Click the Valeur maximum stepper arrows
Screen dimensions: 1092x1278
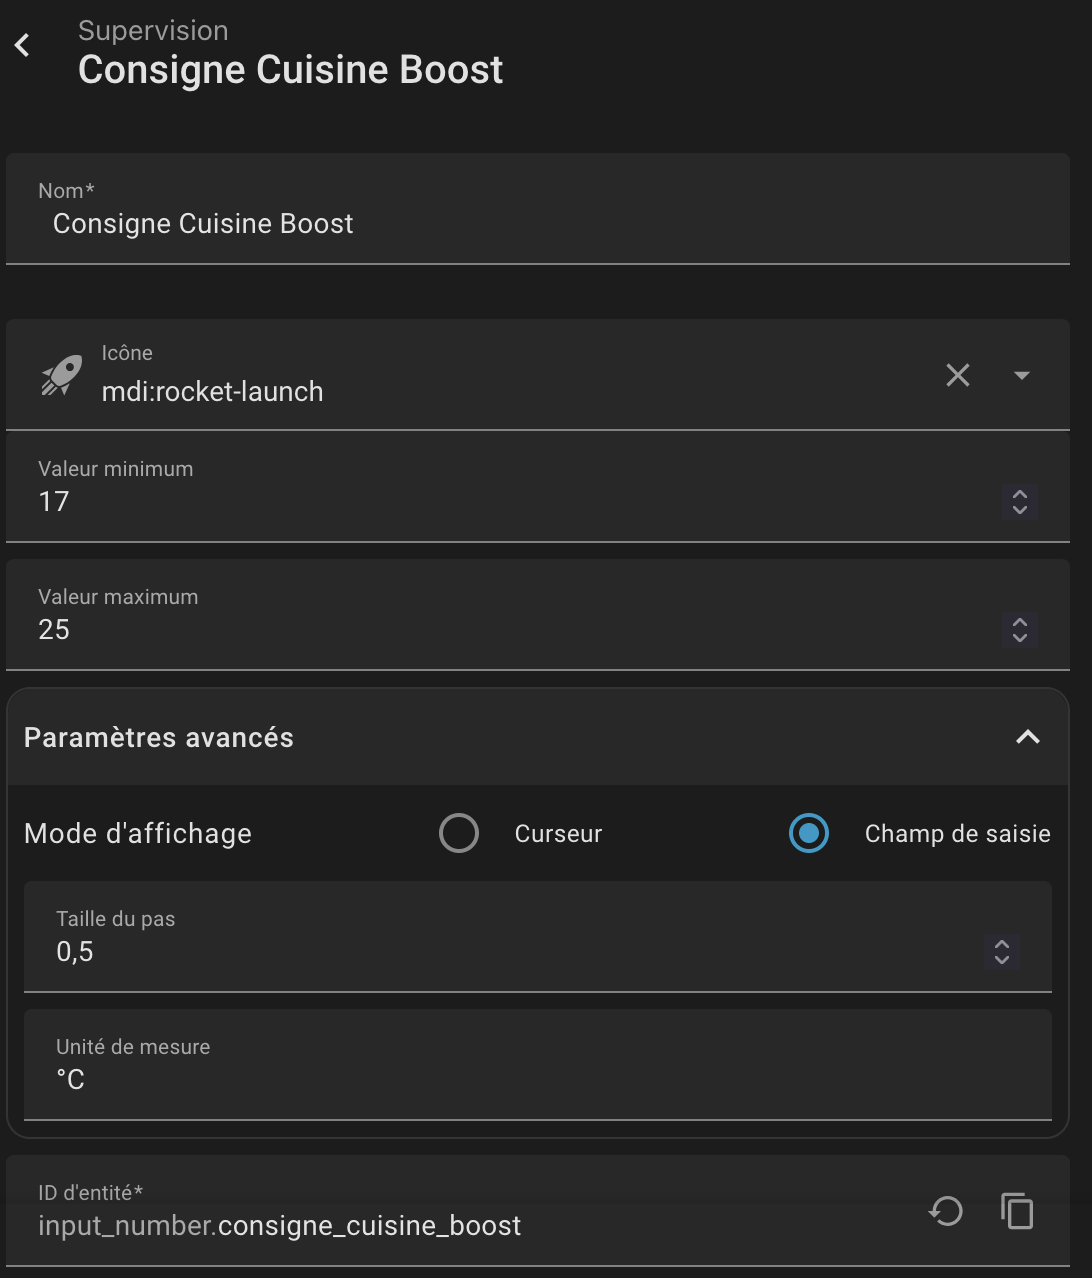click(x=1019, y=630)
